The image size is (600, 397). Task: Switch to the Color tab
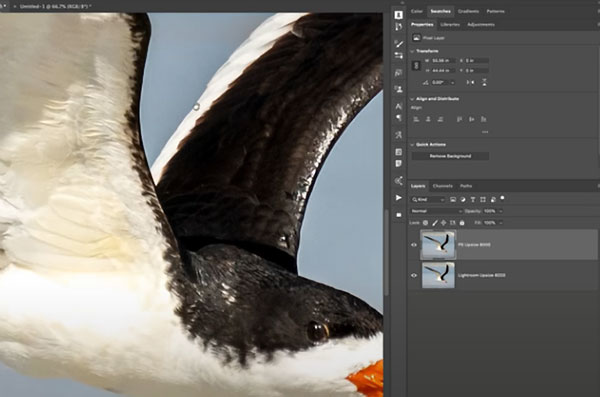click(x=416, y=11)
